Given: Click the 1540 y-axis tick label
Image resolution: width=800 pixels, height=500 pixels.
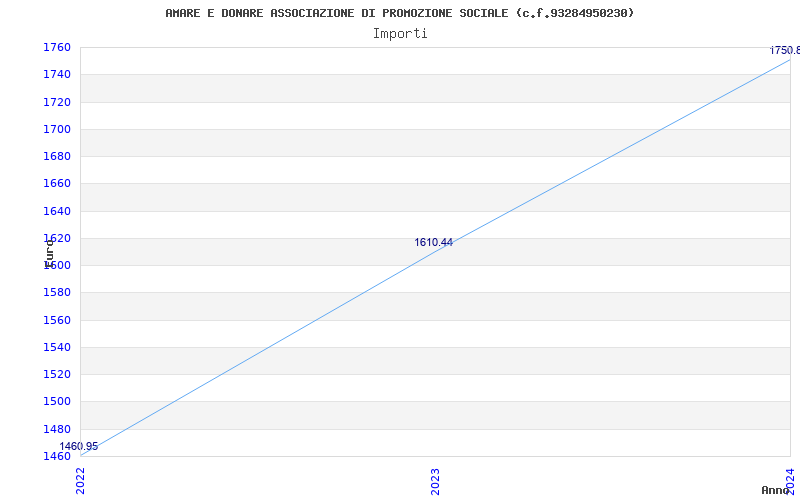Looking at the screenshot, I should pos(57,347).
